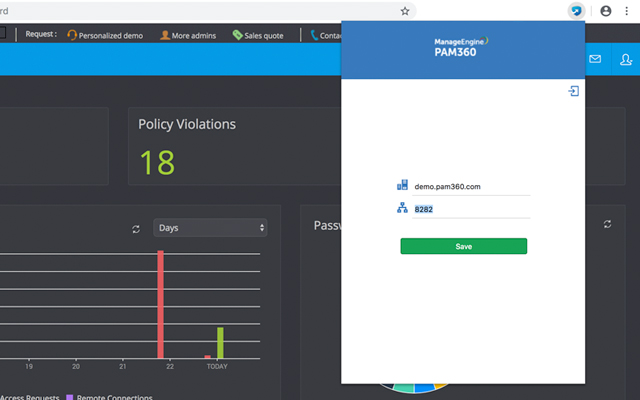Image resolution: width=640 pixels, height=400 pixels.
Task: Click the Sales quote link
Action: coord(264,36)
